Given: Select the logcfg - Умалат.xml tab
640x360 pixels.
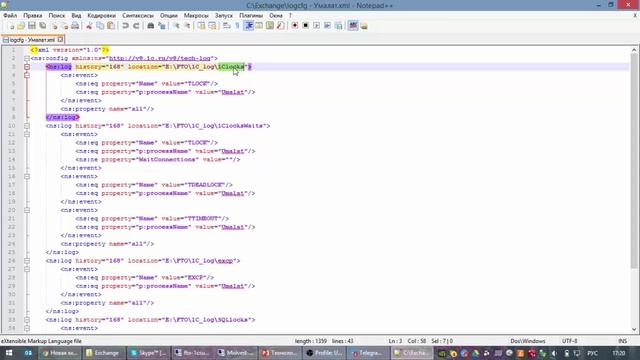Looking at the screenshot, I should tap(33, 40).
